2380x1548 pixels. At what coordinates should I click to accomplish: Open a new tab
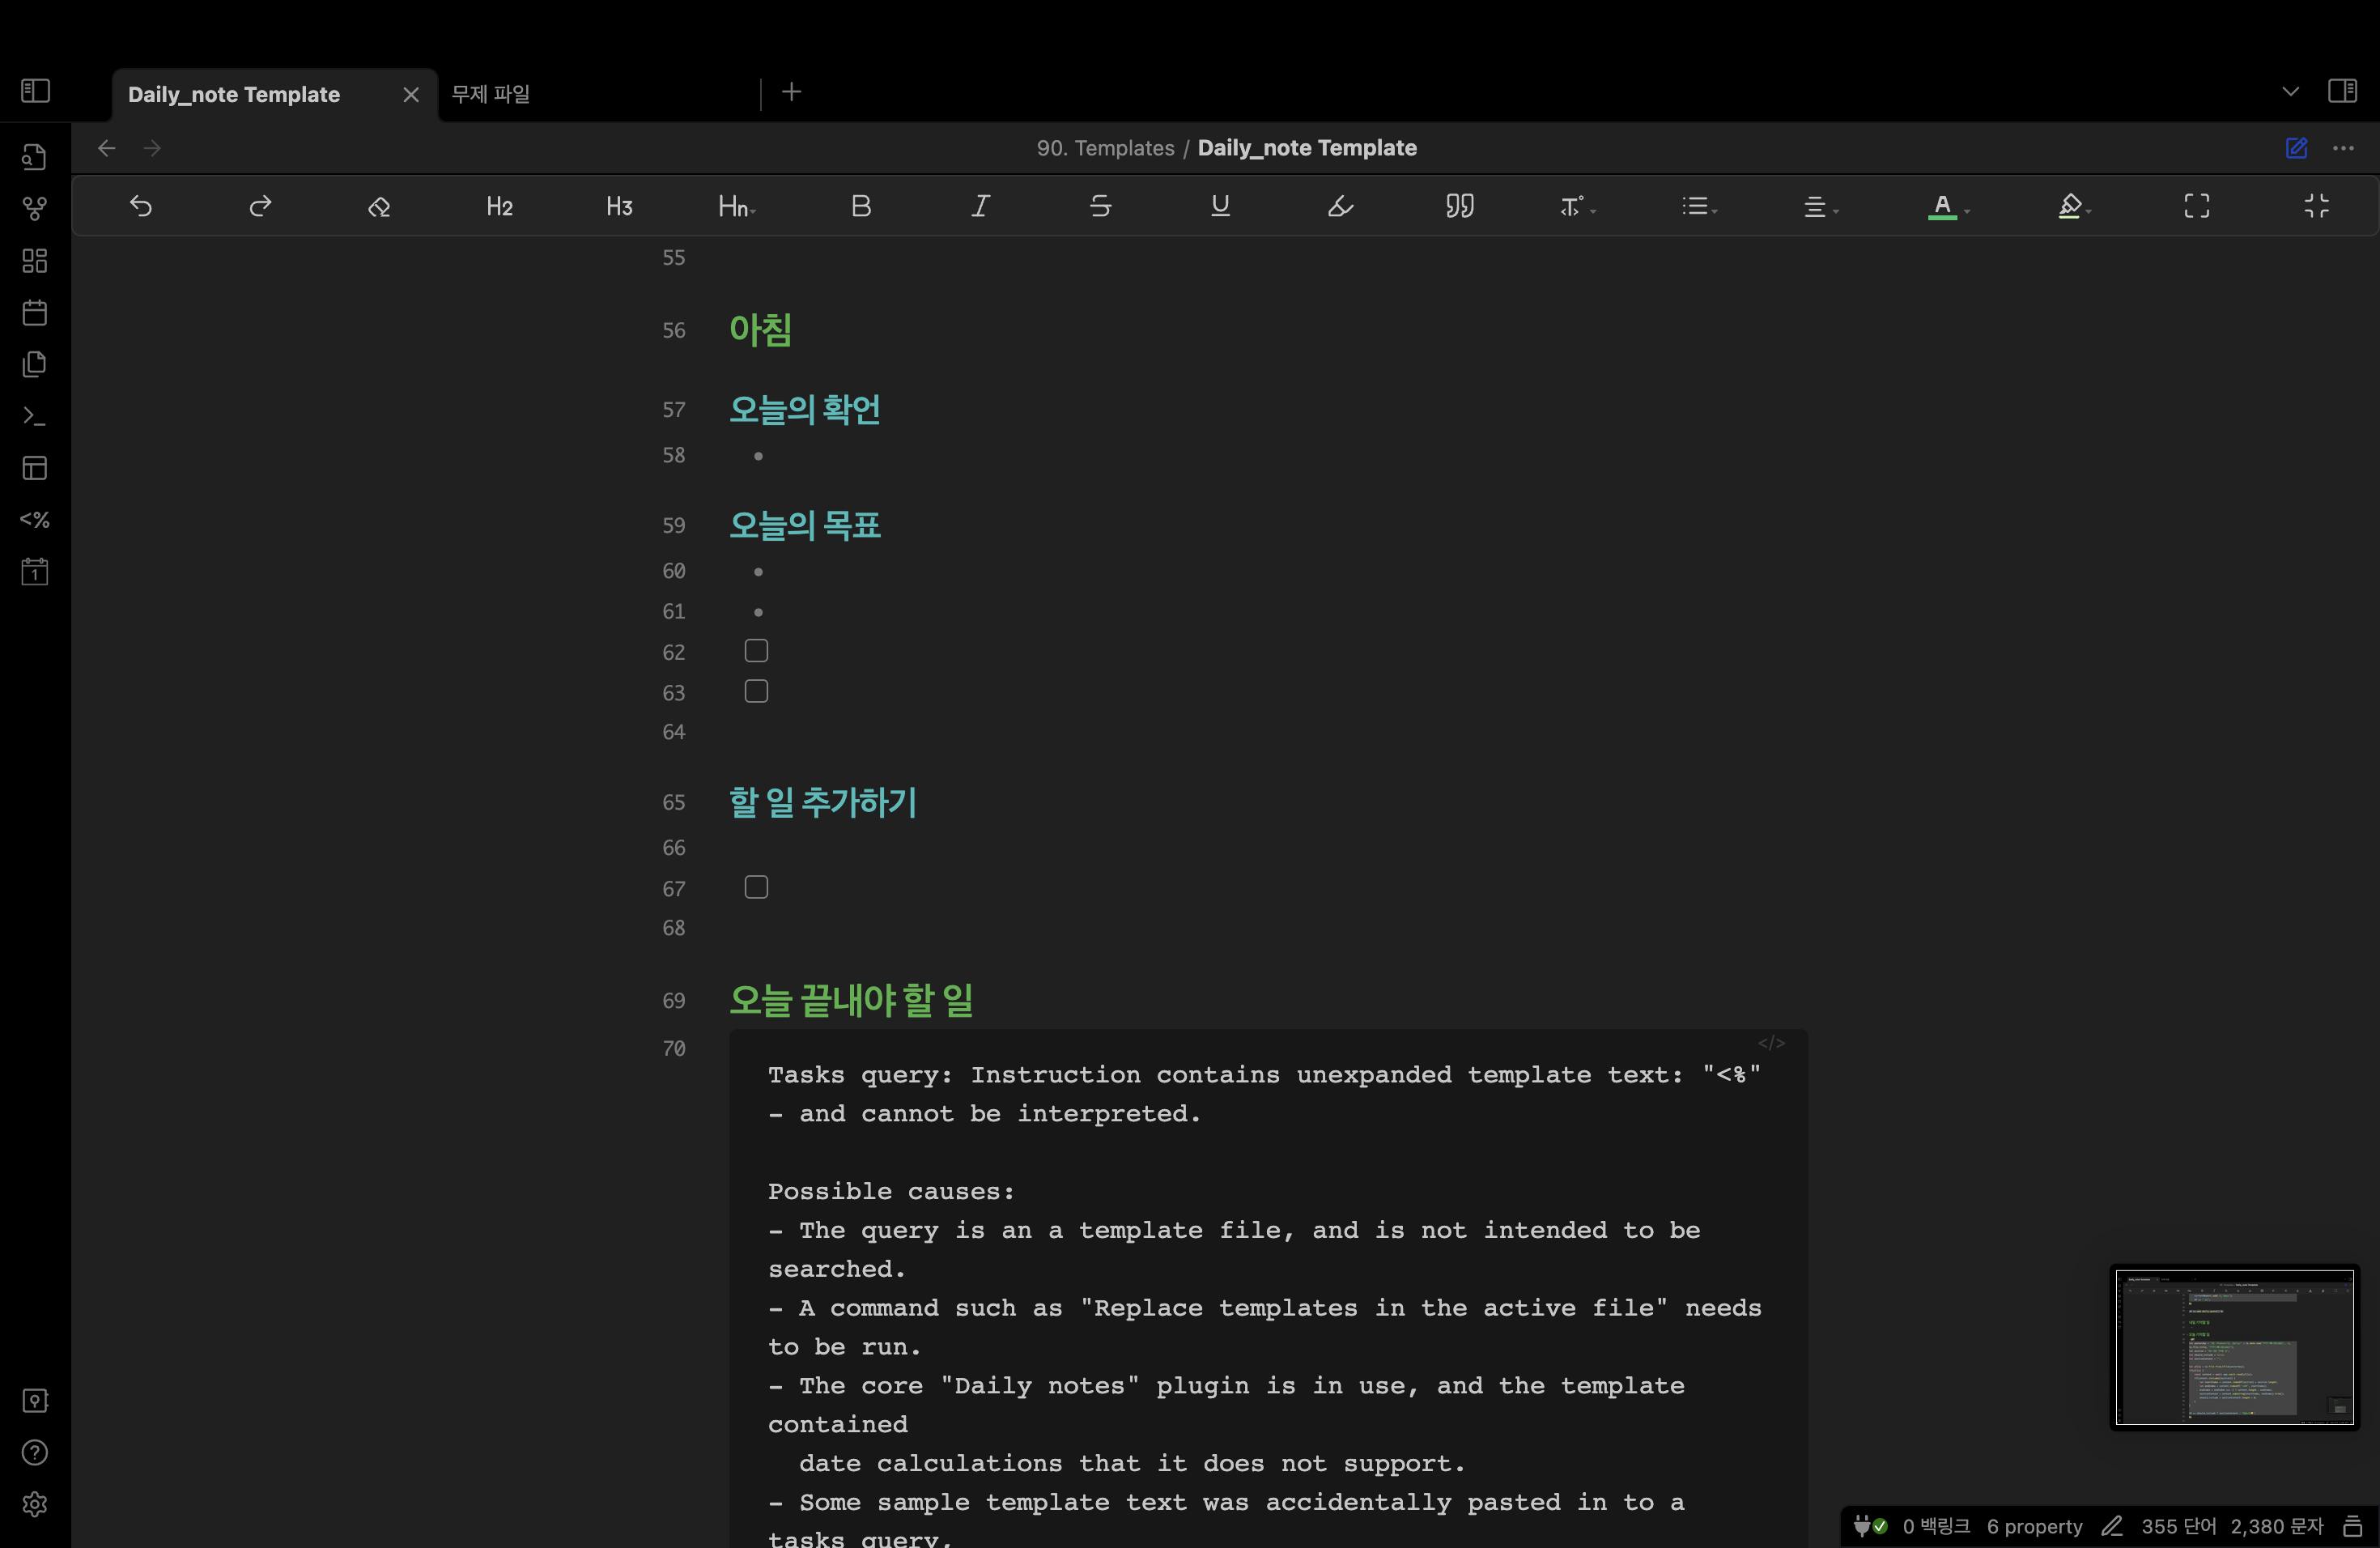[x=791, y=92]
